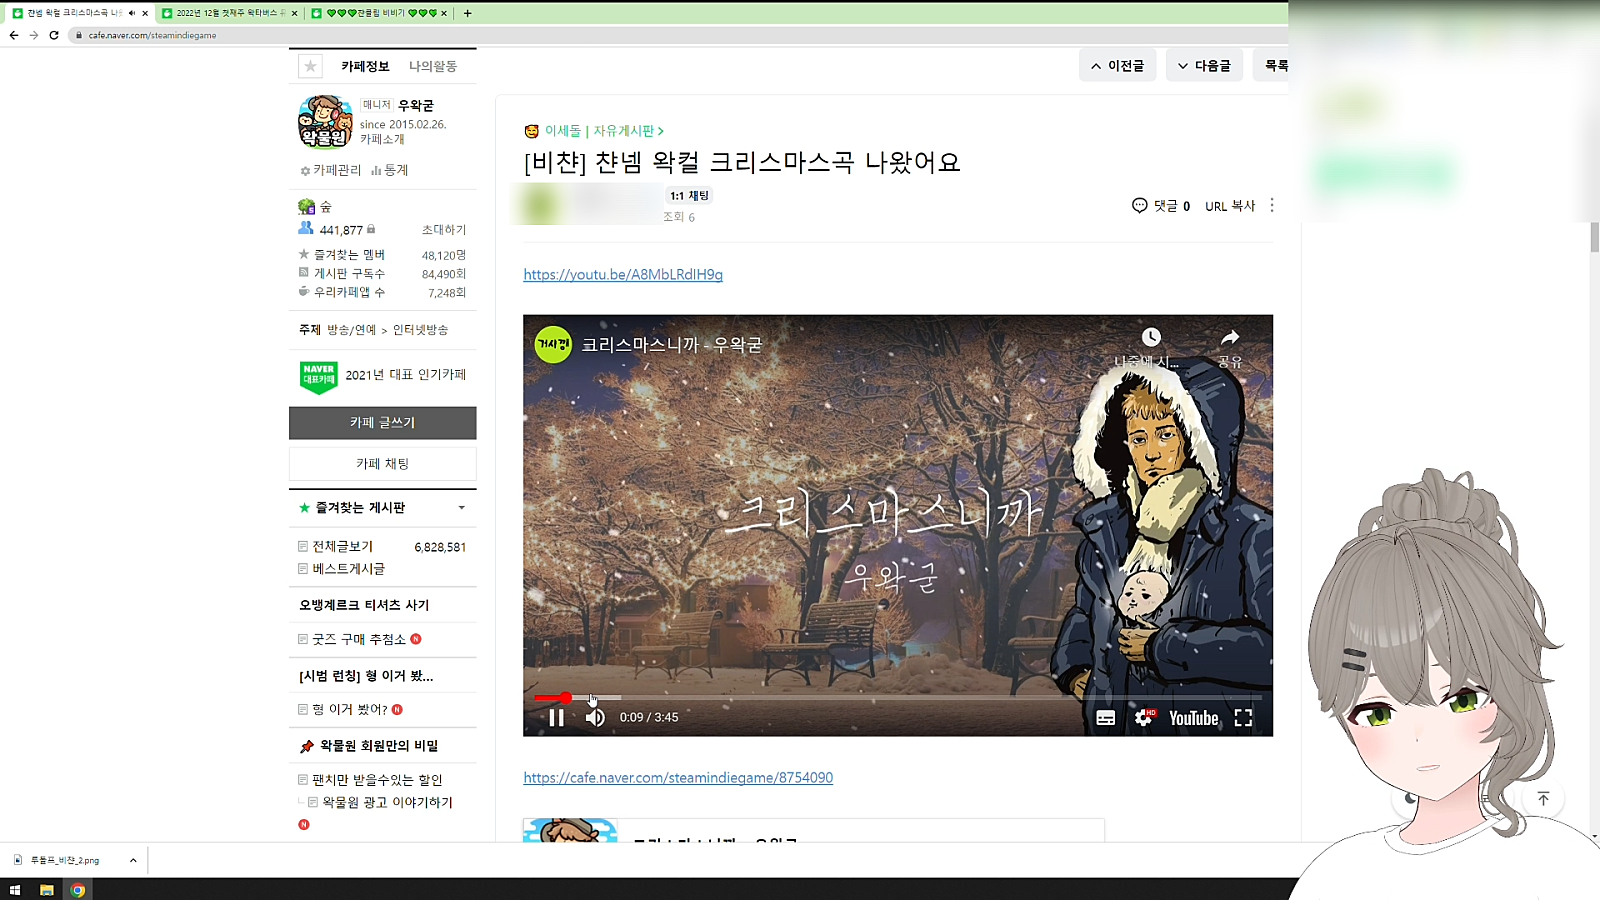
Task: Switch to the 나의활동 tab
Action: point(433,66)
